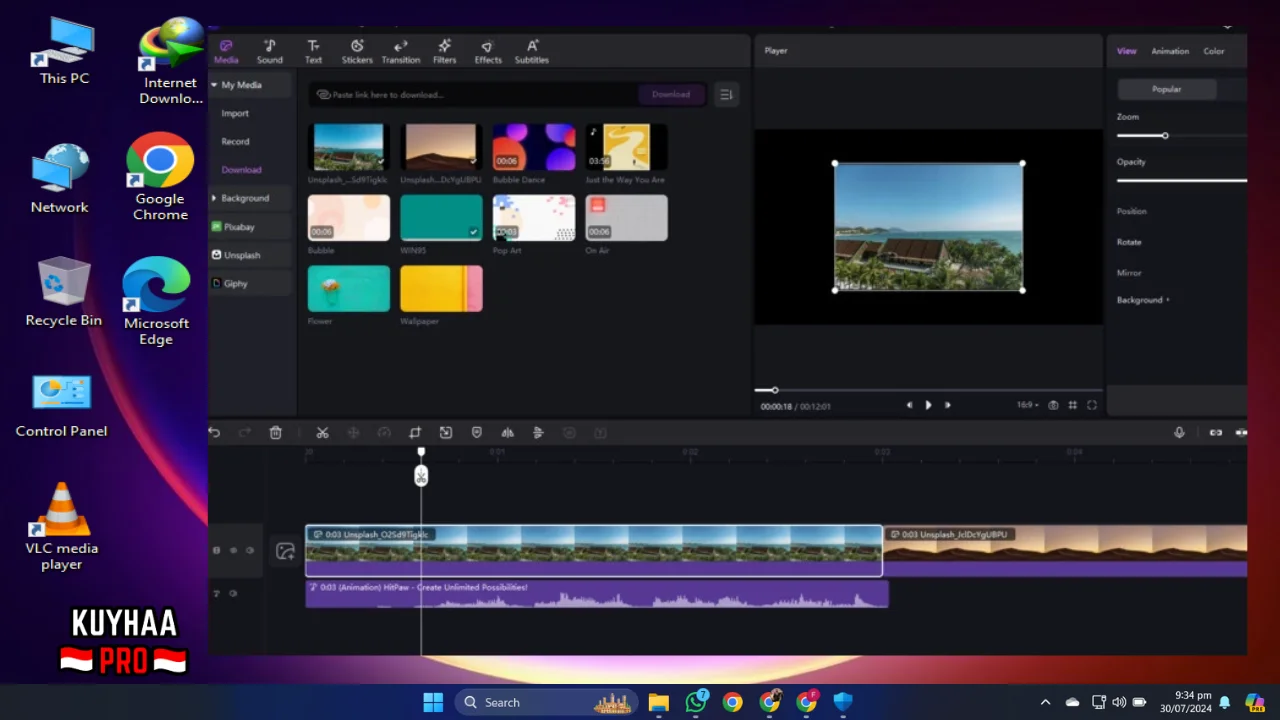Image resolution: width=1280 pixels, height=720 pixels.
Task: Select the Crop tool in timeline toolbar
Action: pyautogui.click(x=415, y=432)
